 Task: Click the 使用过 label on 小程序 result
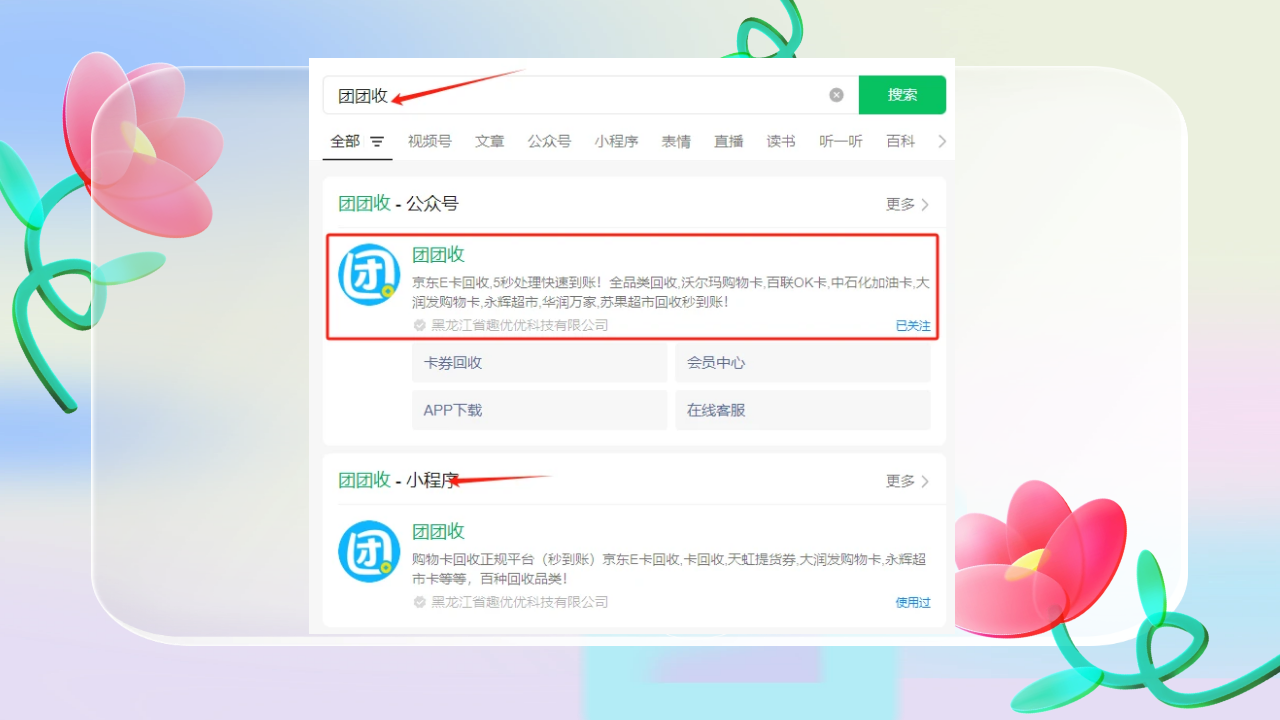[x=913, y=602]
